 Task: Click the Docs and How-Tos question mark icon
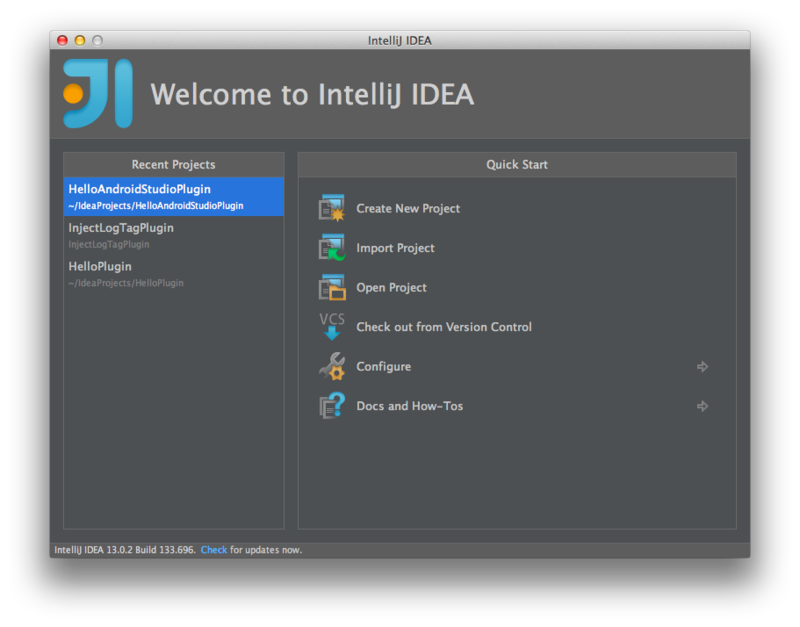(x=332, y=406)
